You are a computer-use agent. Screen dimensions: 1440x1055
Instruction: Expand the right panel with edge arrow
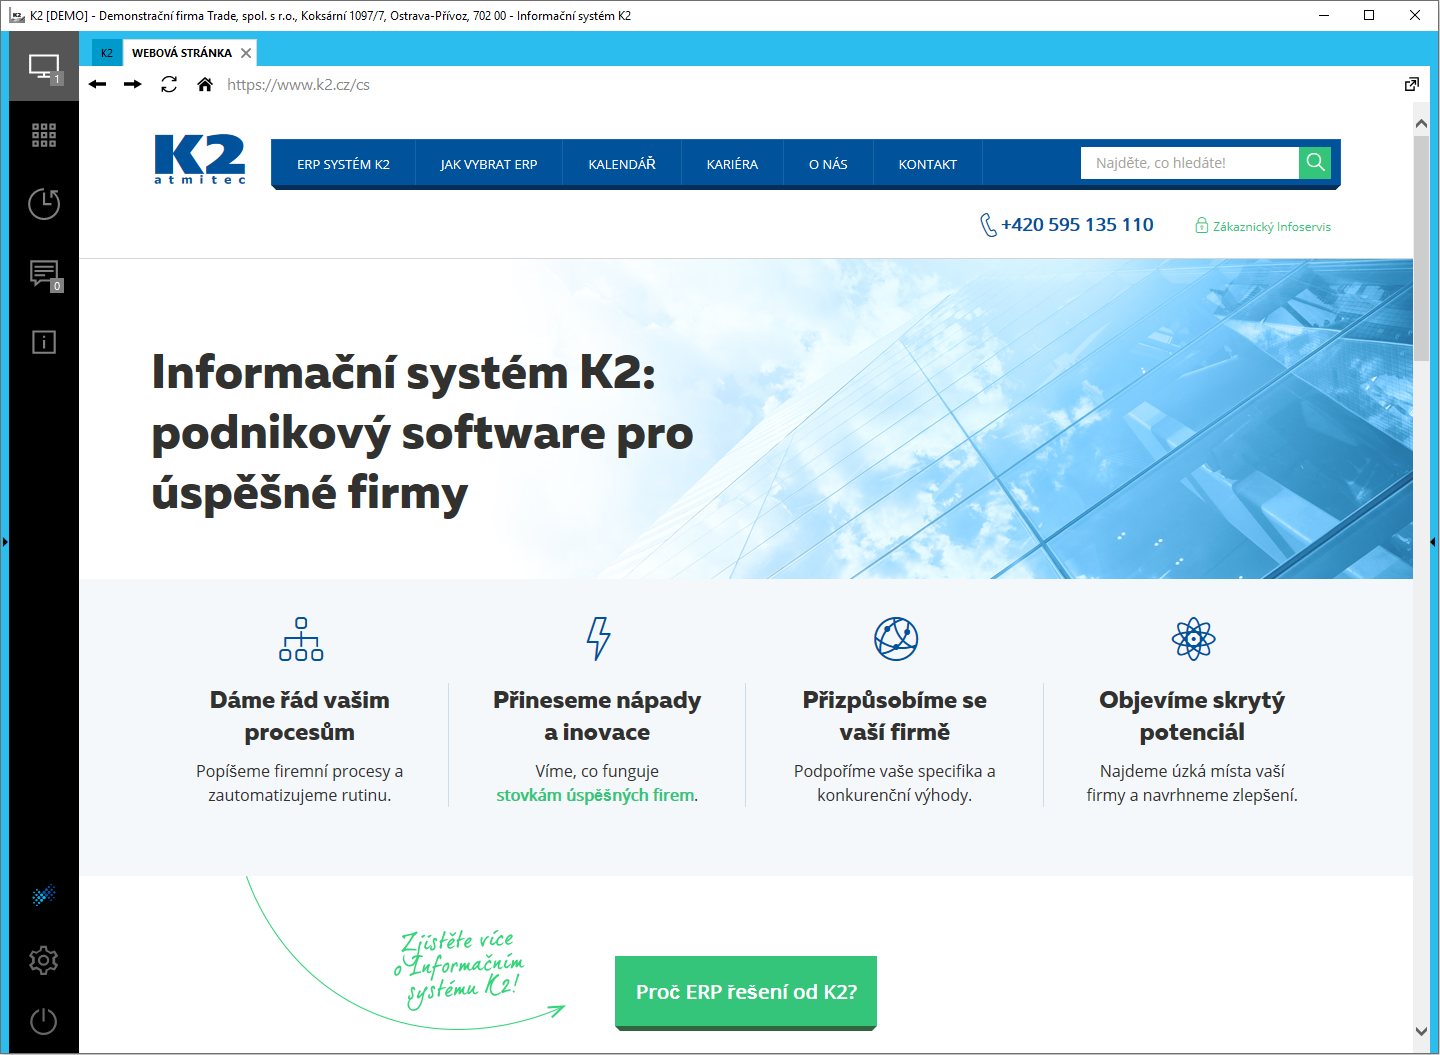(1433, 542)
